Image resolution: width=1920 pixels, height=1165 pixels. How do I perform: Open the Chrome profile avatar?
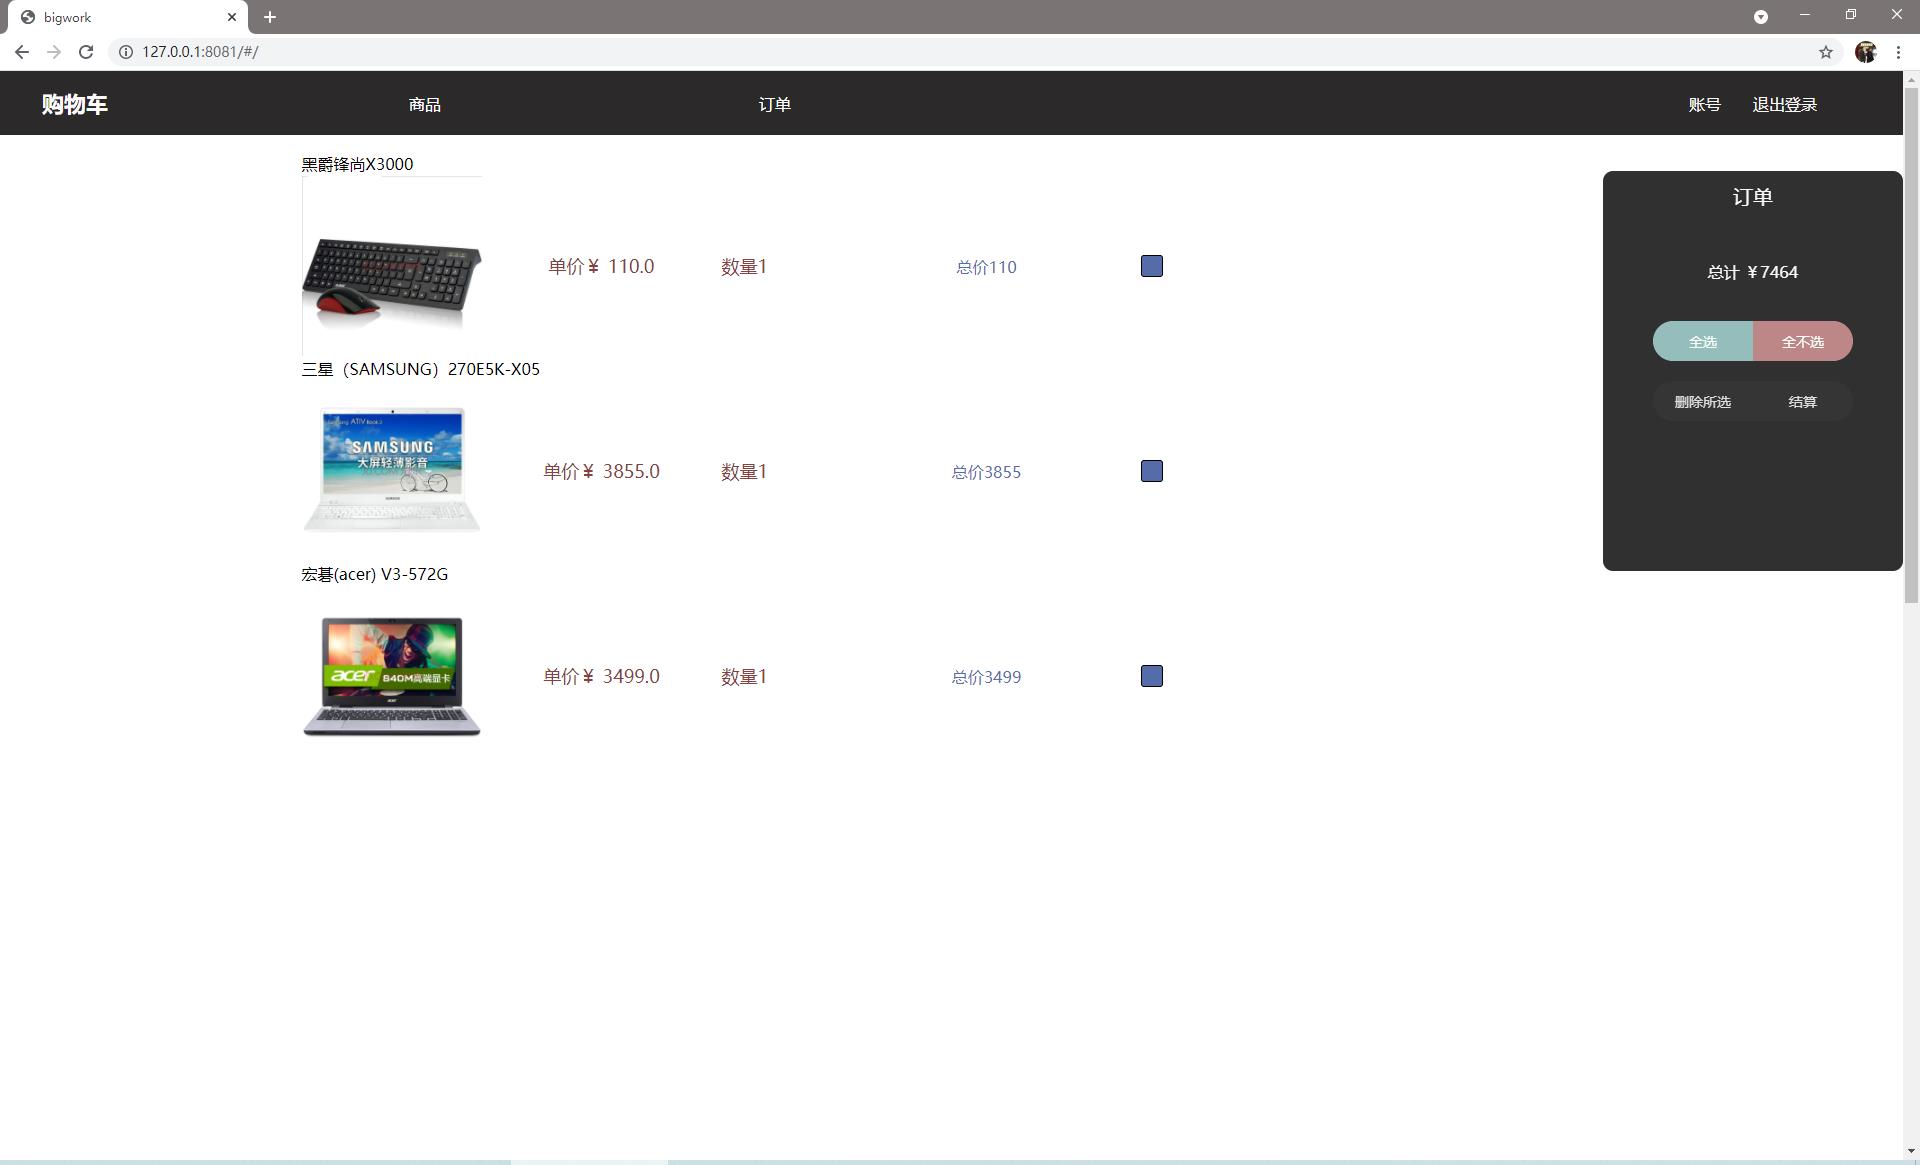[x=1865, y=52]
